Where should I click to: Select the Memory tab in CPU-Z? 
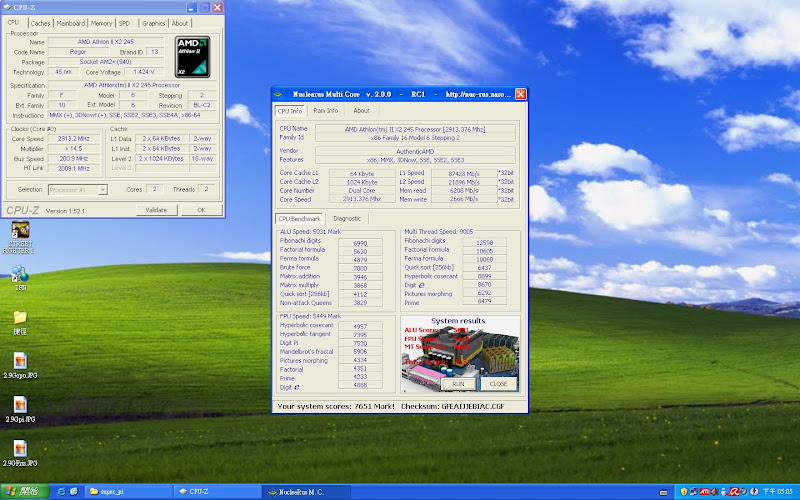tap(102, 23)
